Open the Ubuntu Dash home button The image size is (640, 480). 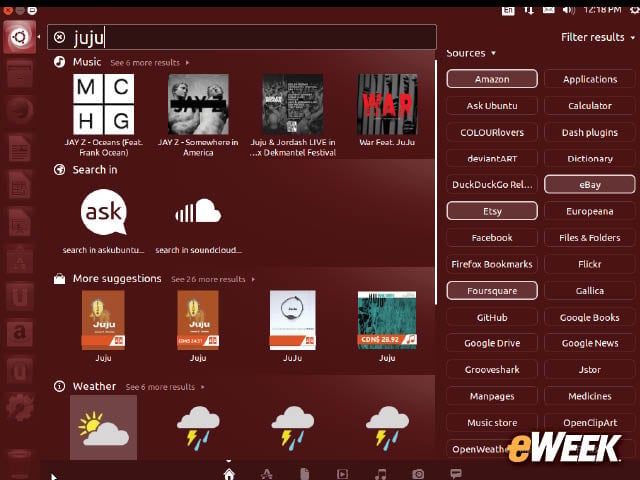tap(19, 37)
